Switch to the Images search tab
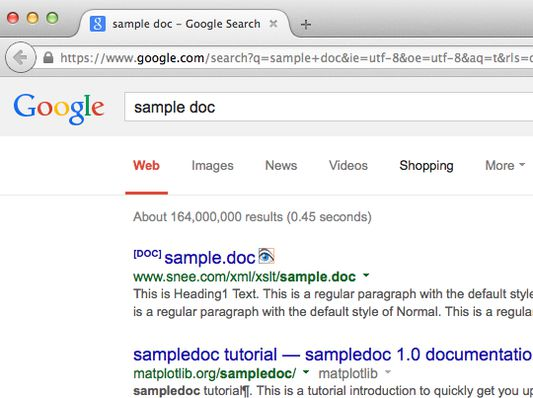This screenshot has width=533, height=398. pos(212,166)
